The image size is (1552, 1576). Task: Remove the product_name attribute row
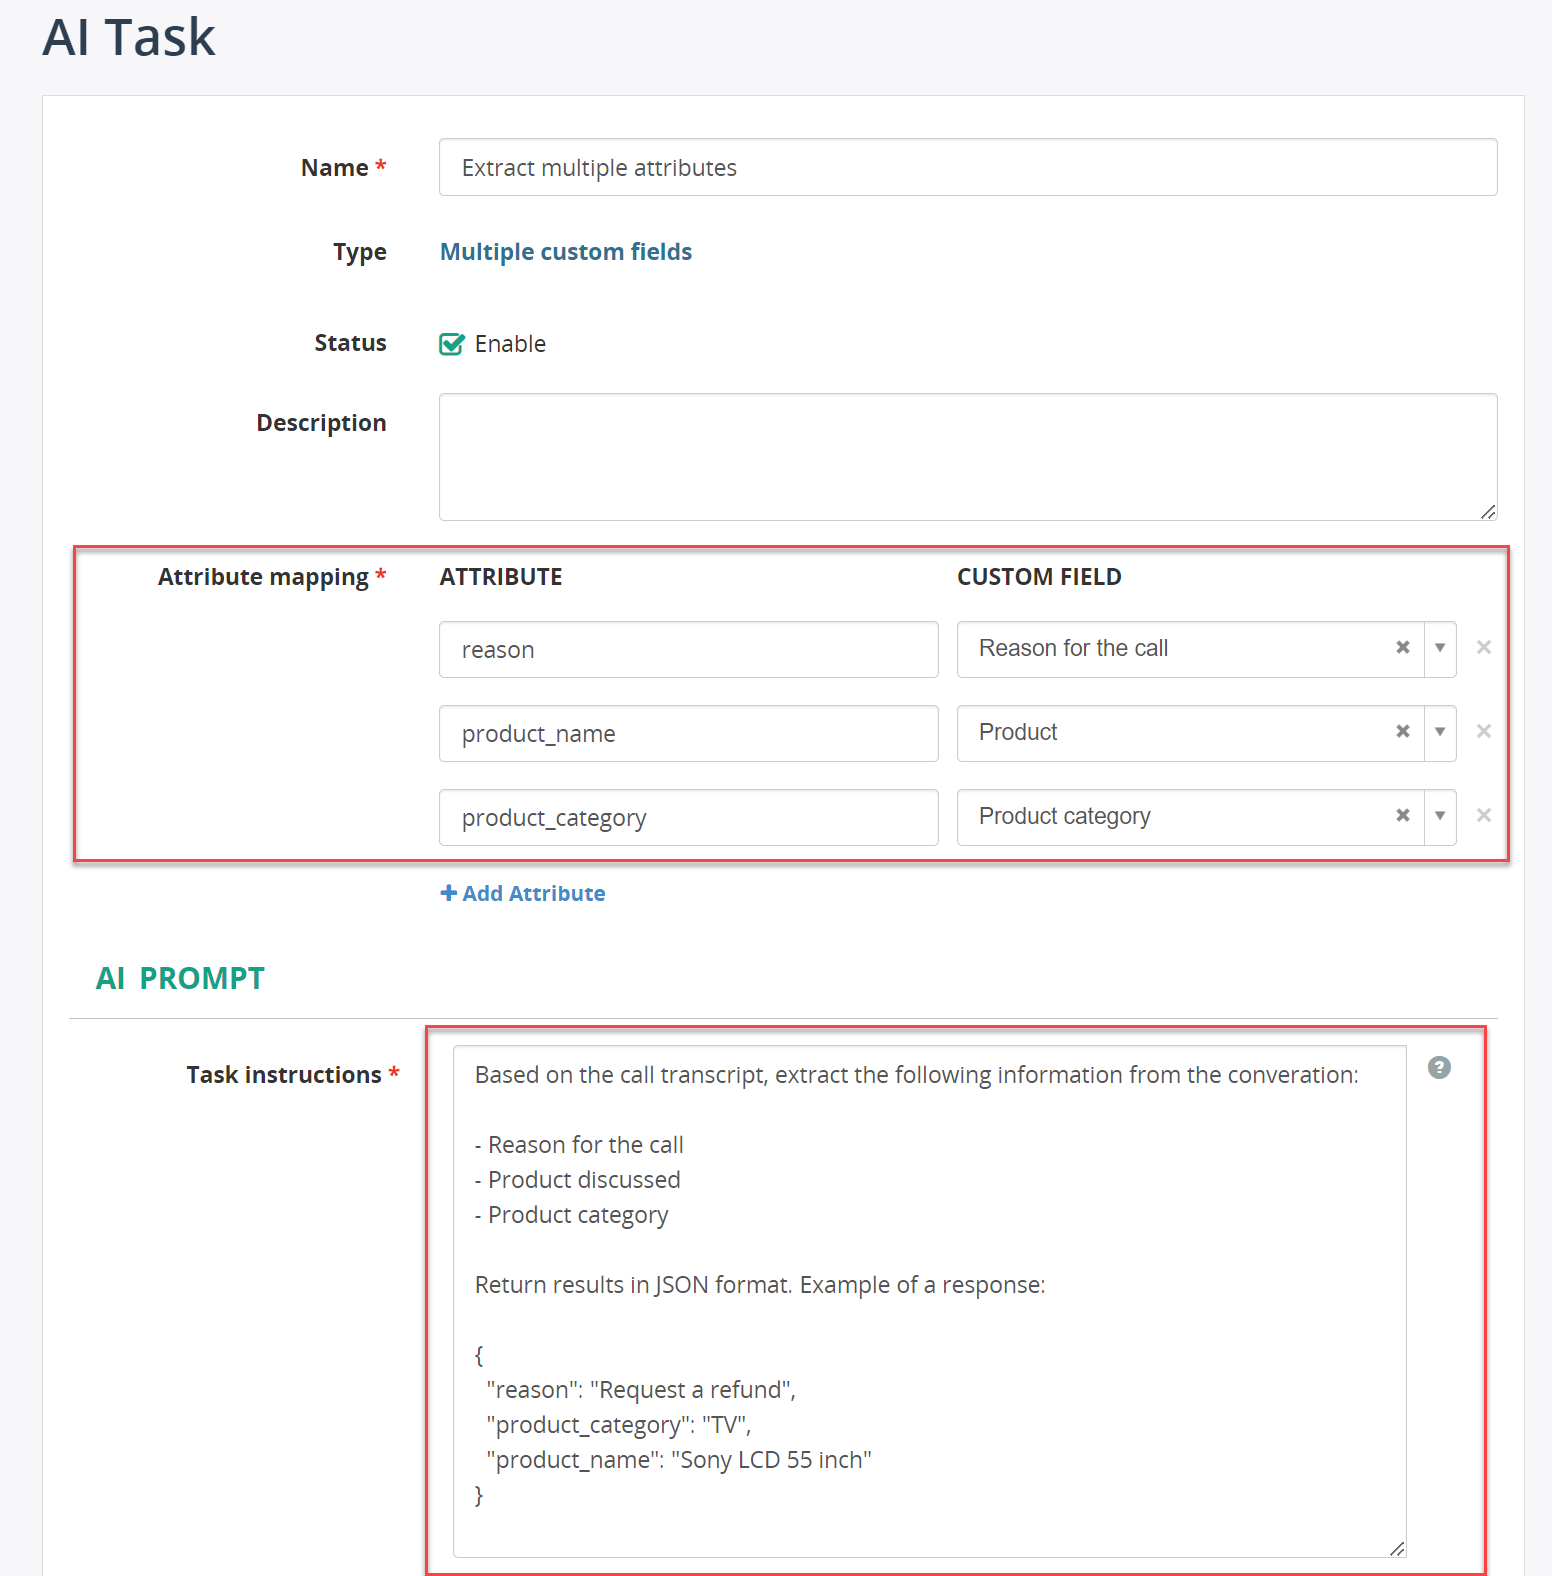[1484, 732]
